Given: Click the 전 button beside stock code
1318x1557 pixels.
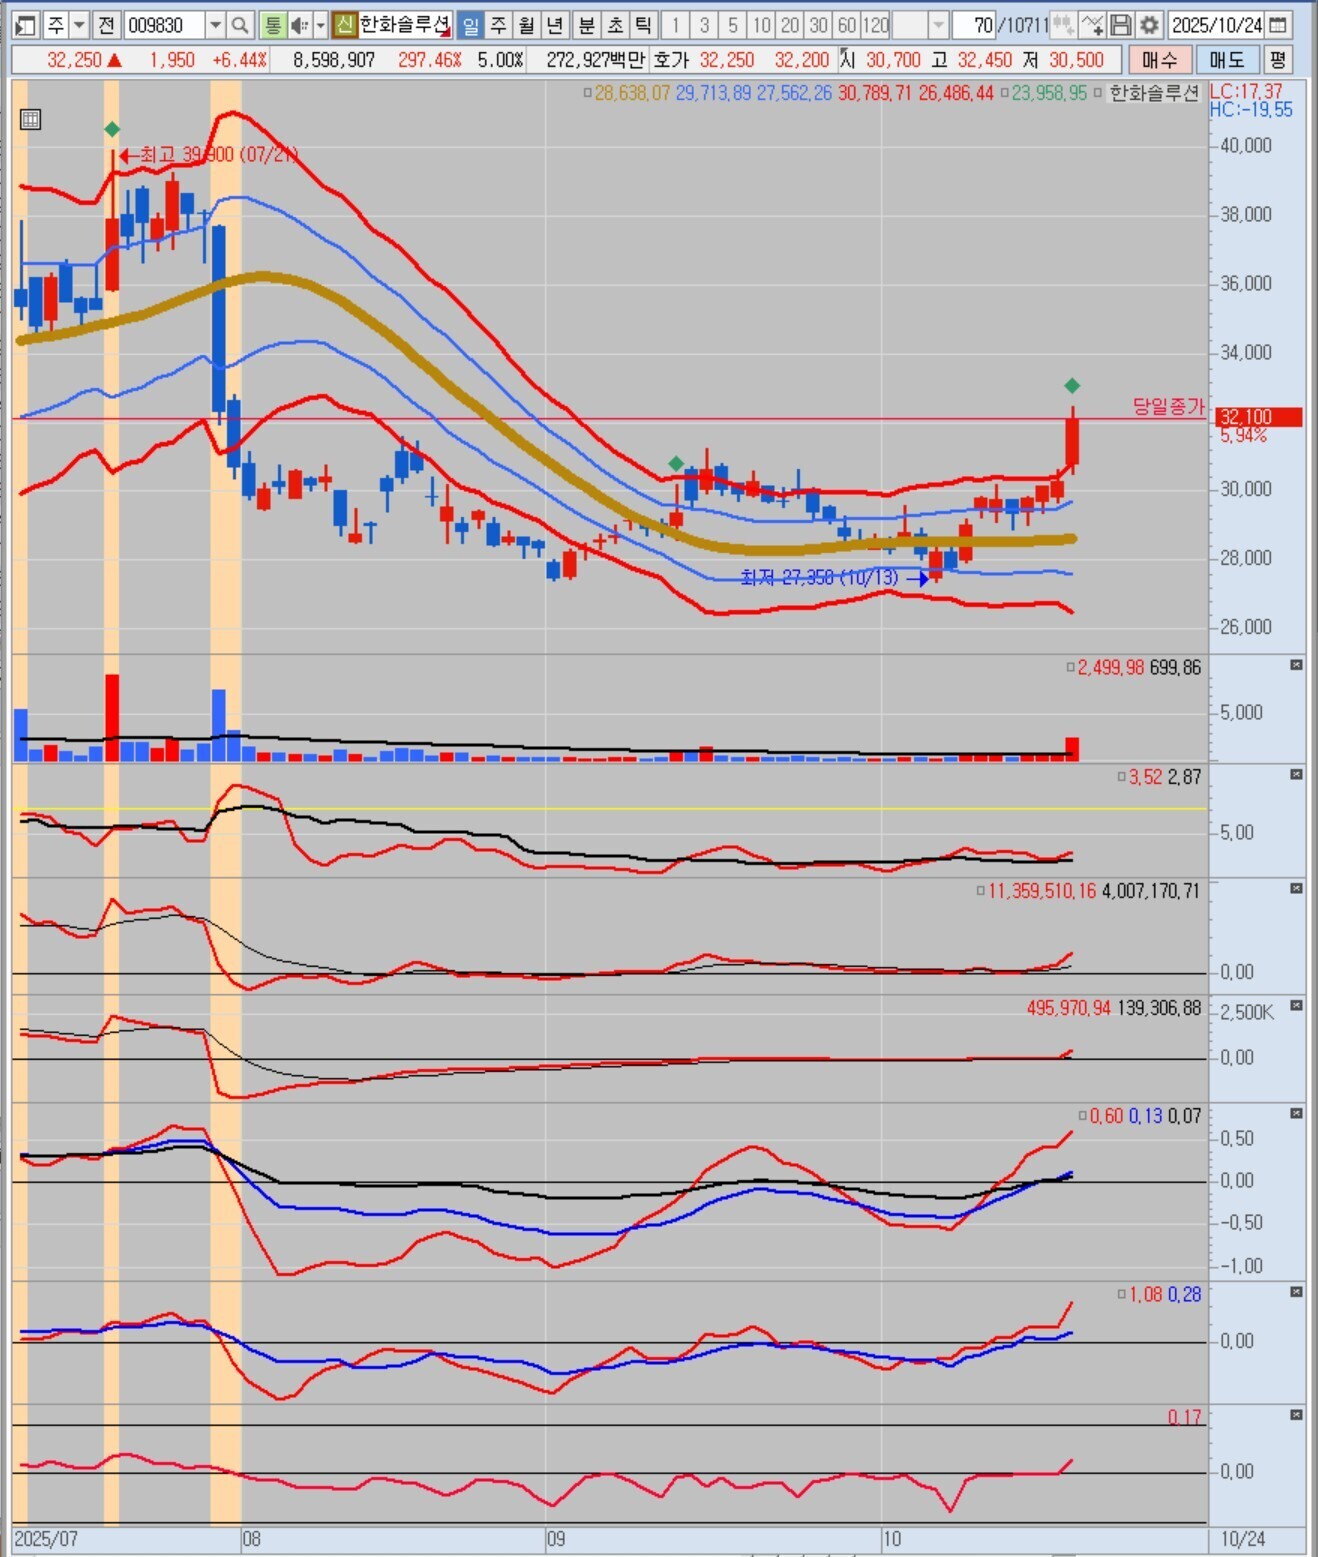Looking at the screenshot, I should (x=107, y=25).
